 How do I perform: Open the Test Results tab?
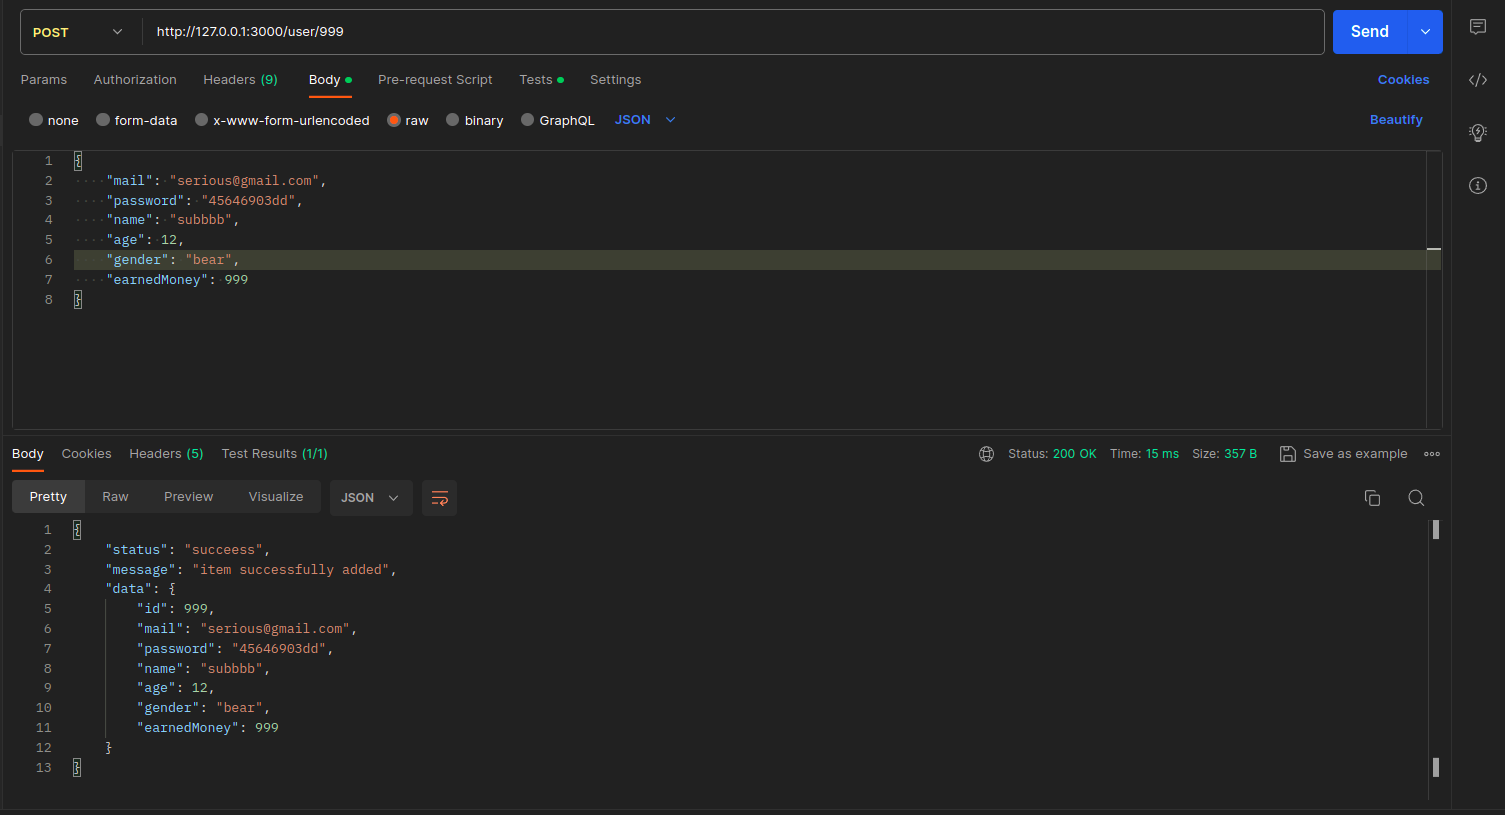pyautogui.click(x=274, y=454)
